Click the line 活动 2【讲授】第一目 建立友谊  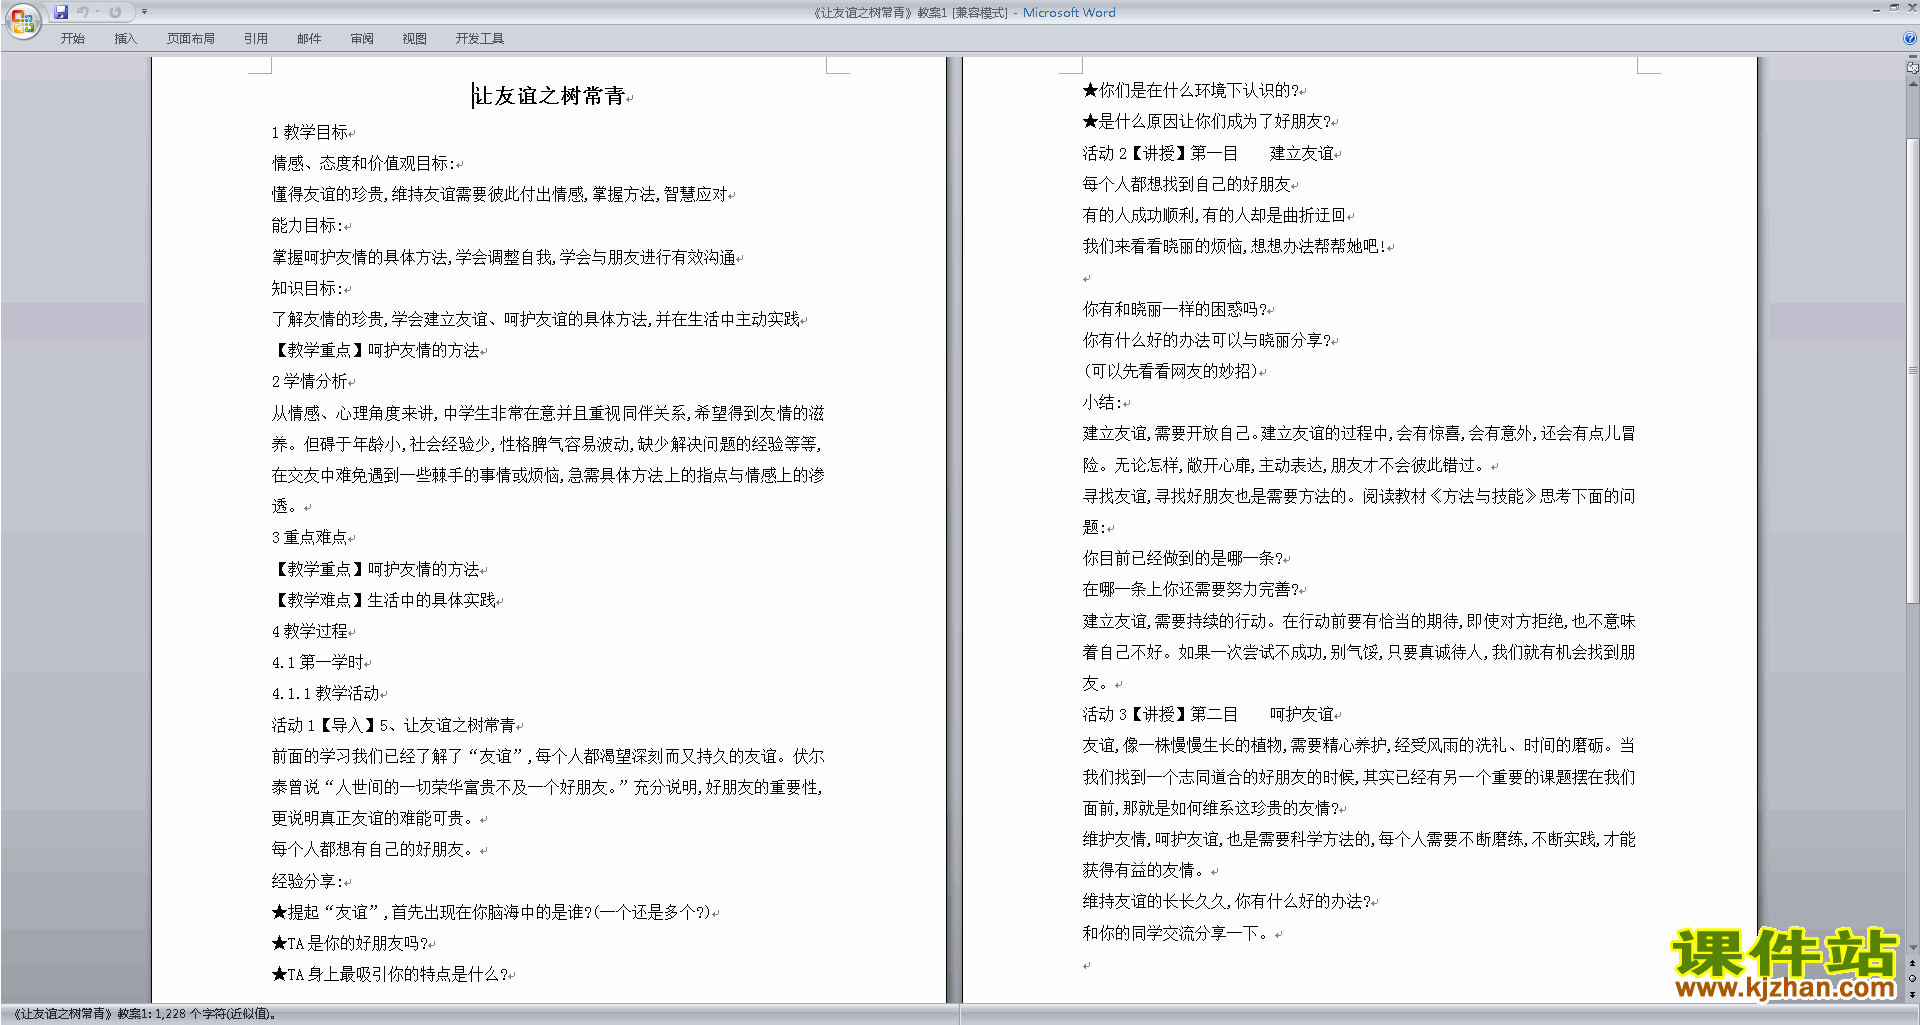[x=1208, y=153]
